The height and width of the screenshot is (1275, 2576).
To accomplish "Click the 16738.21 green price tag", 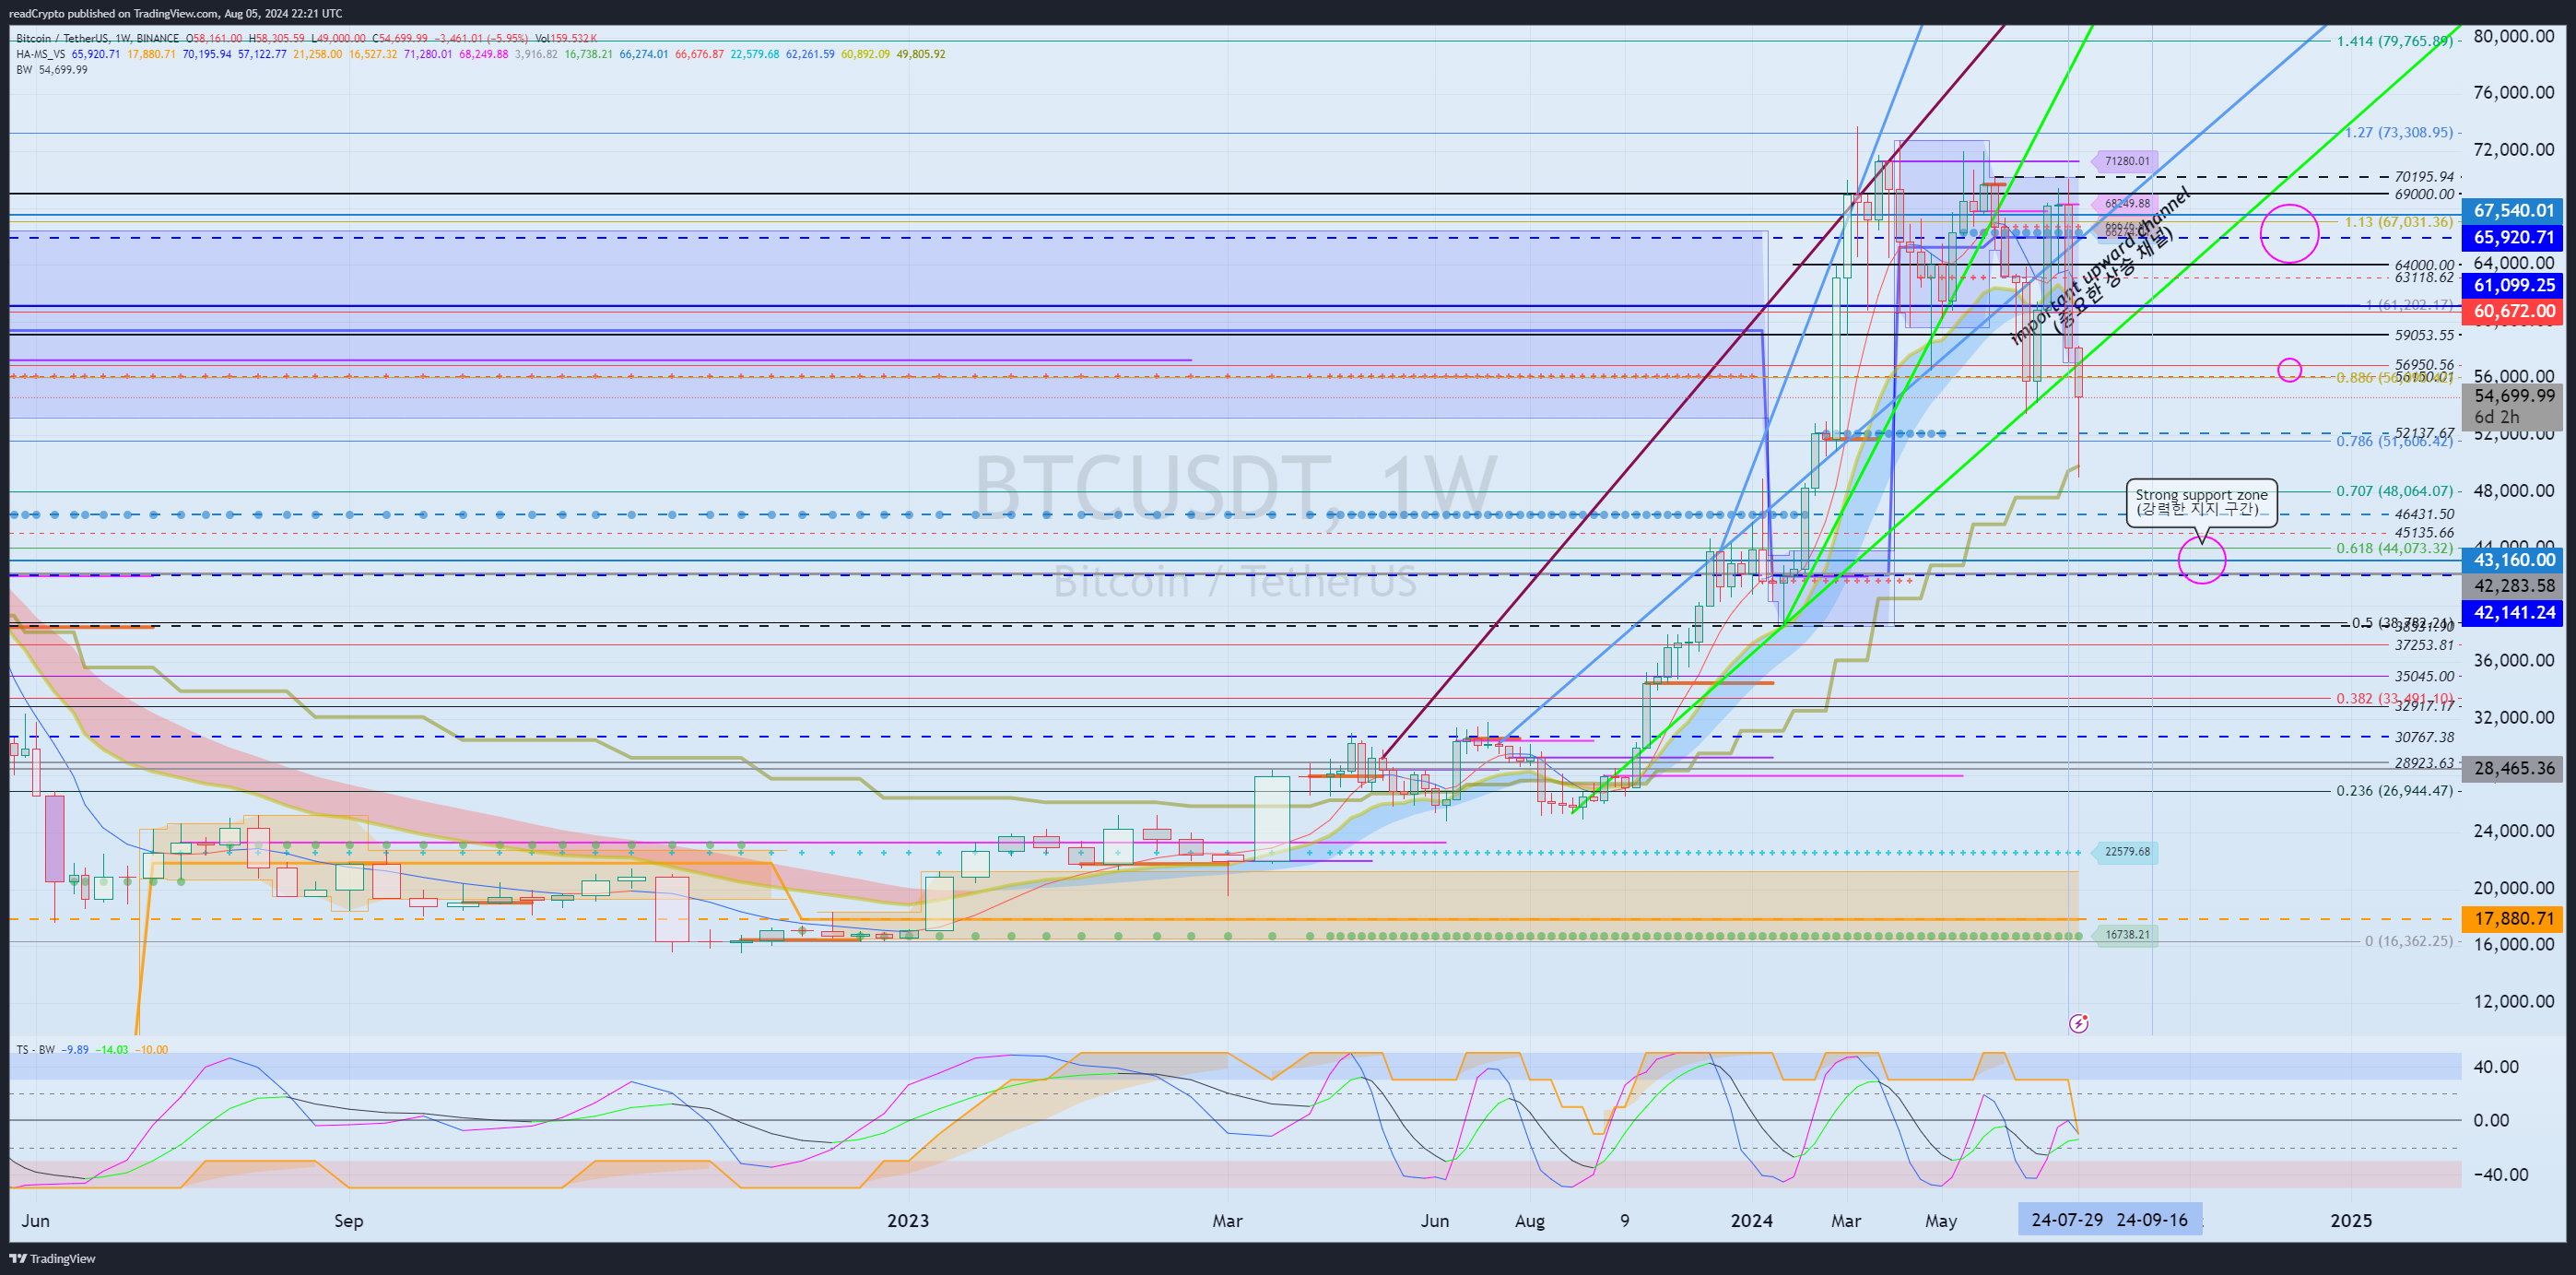I will (x=2126, y=935).
